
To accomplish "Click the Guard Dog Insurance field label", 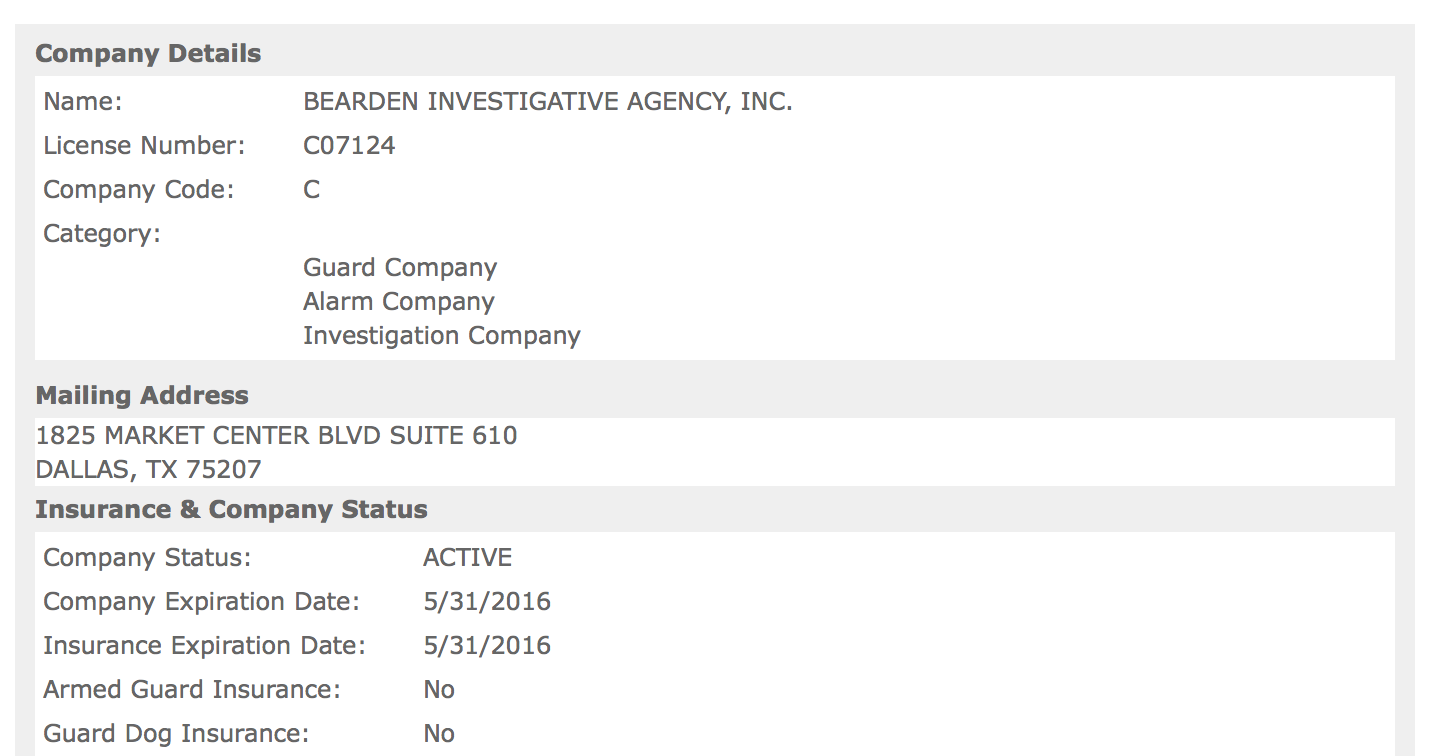I will coord(176,734).
